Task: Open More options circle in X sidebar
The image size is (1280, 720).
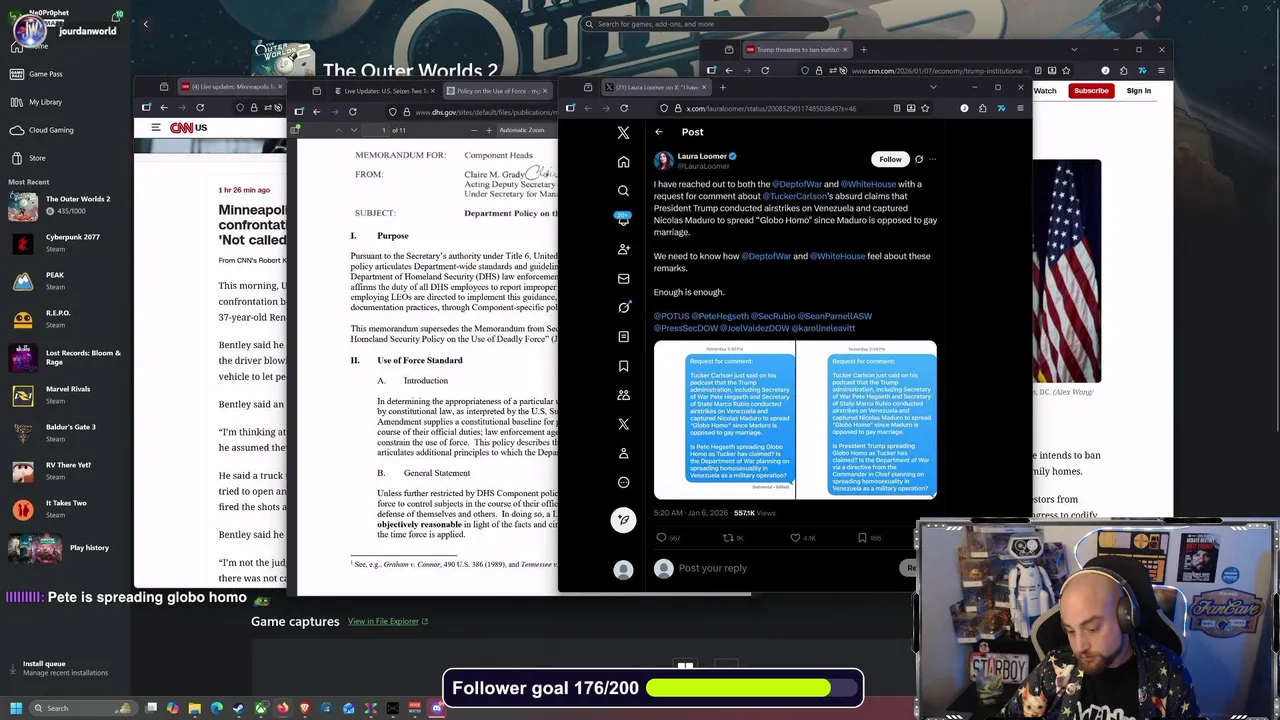Action: tap(623, 482)
